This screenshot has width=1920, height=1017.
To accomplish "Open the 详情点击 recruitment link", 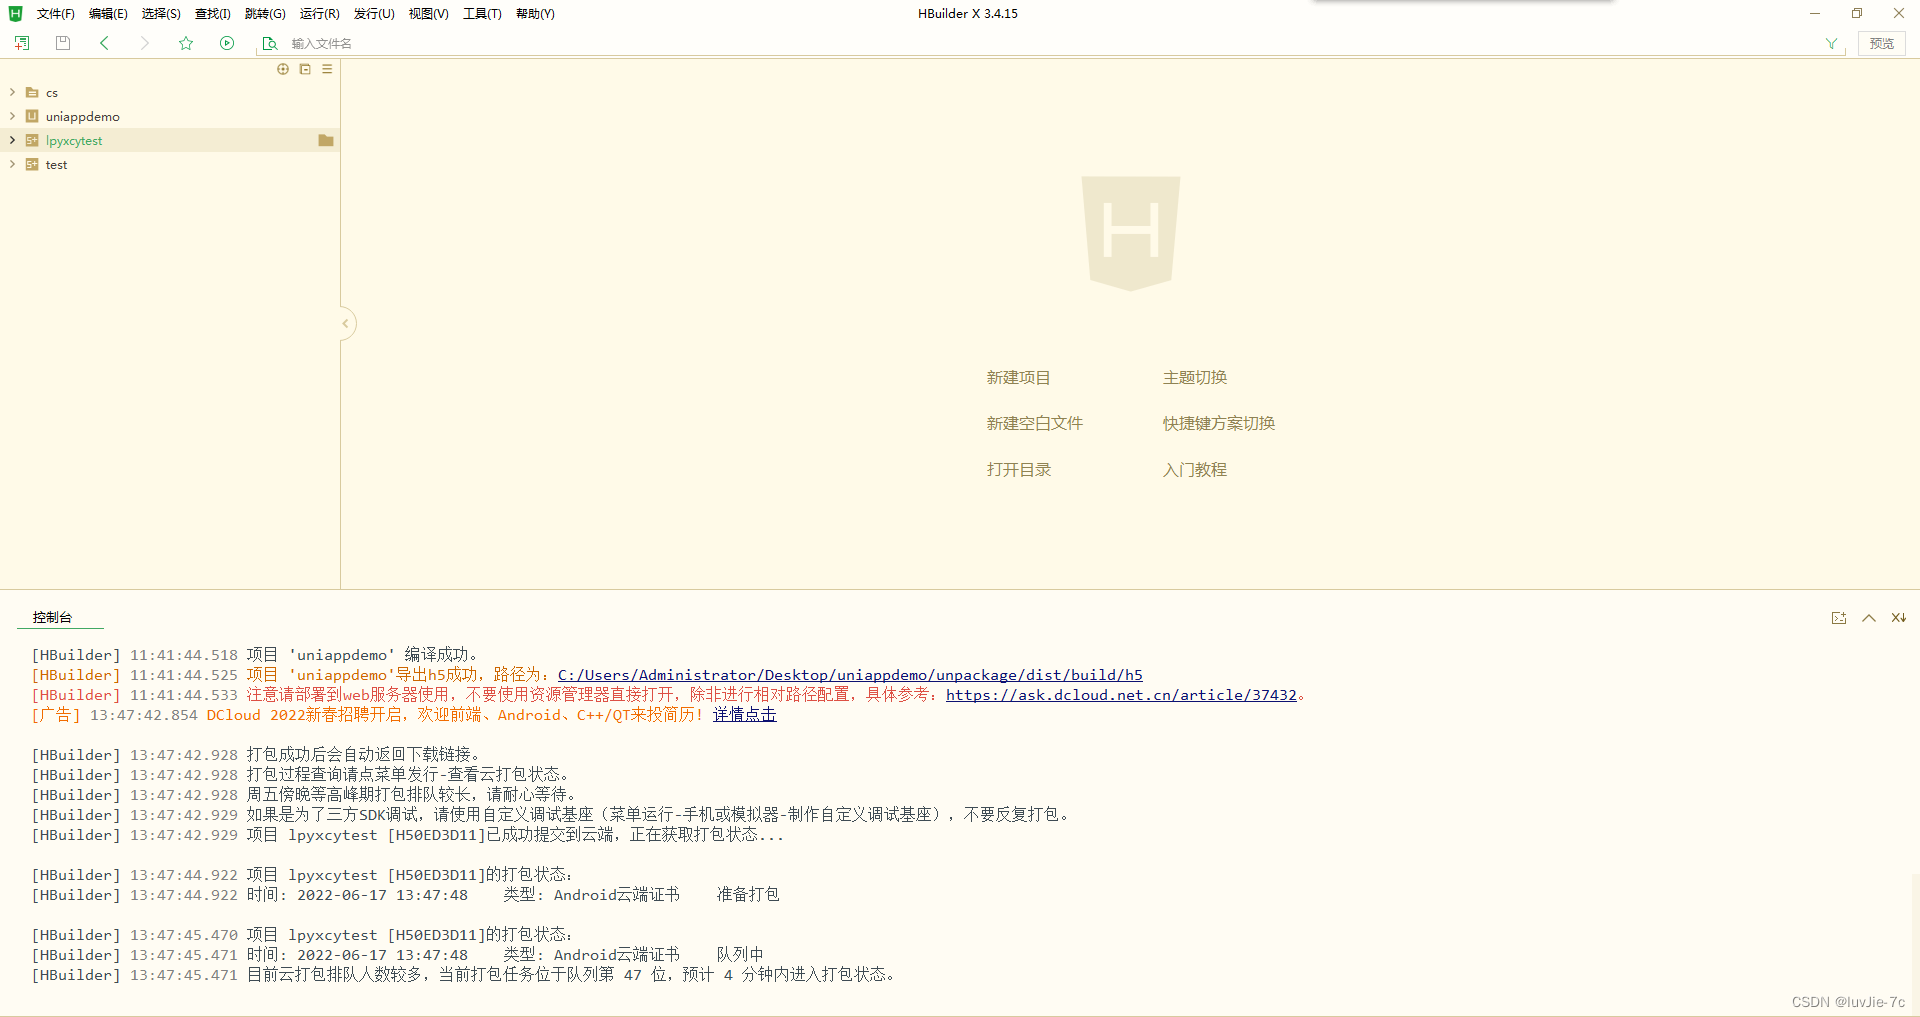I will click(744, 714).
